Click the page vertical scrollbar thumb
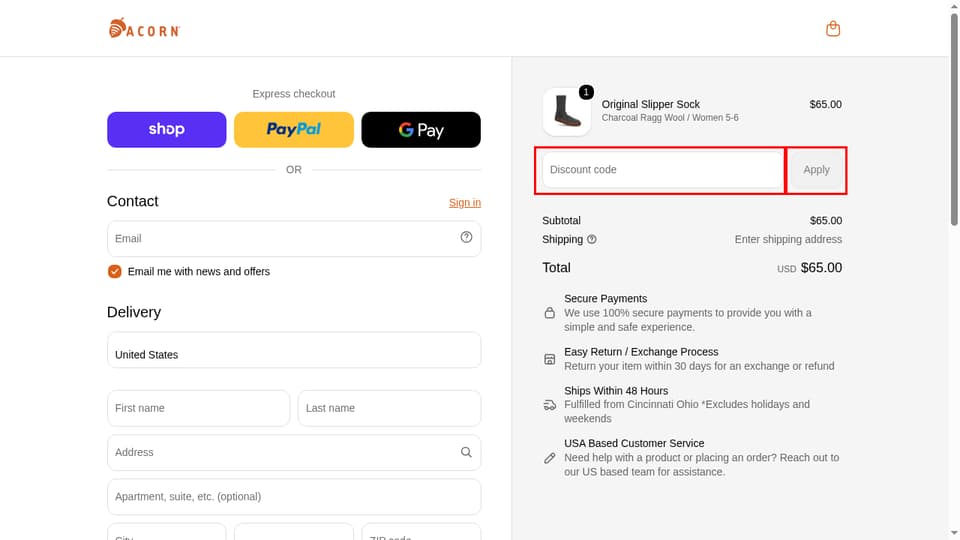Viewport: 960px width, 540px height. point(954,119)
